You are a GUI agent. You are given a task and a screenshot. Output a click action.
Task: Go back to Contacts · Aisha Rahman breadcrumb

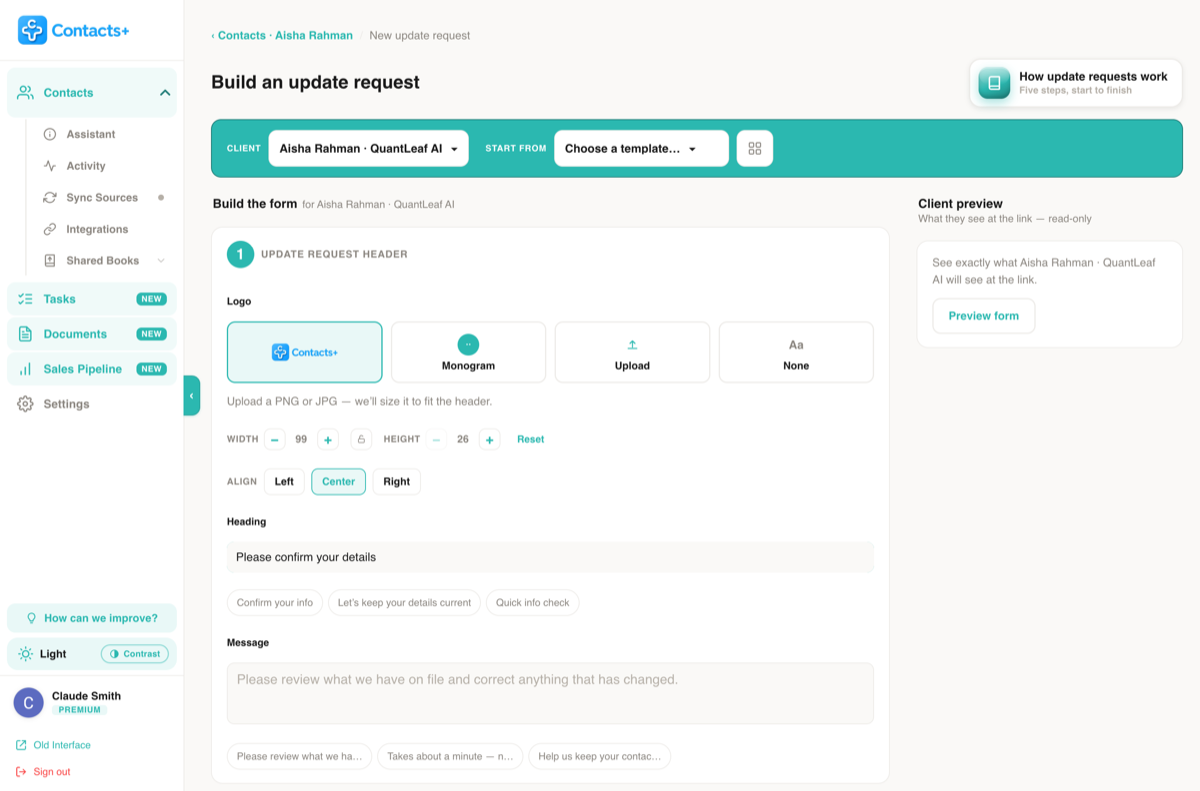click(282, 35)
